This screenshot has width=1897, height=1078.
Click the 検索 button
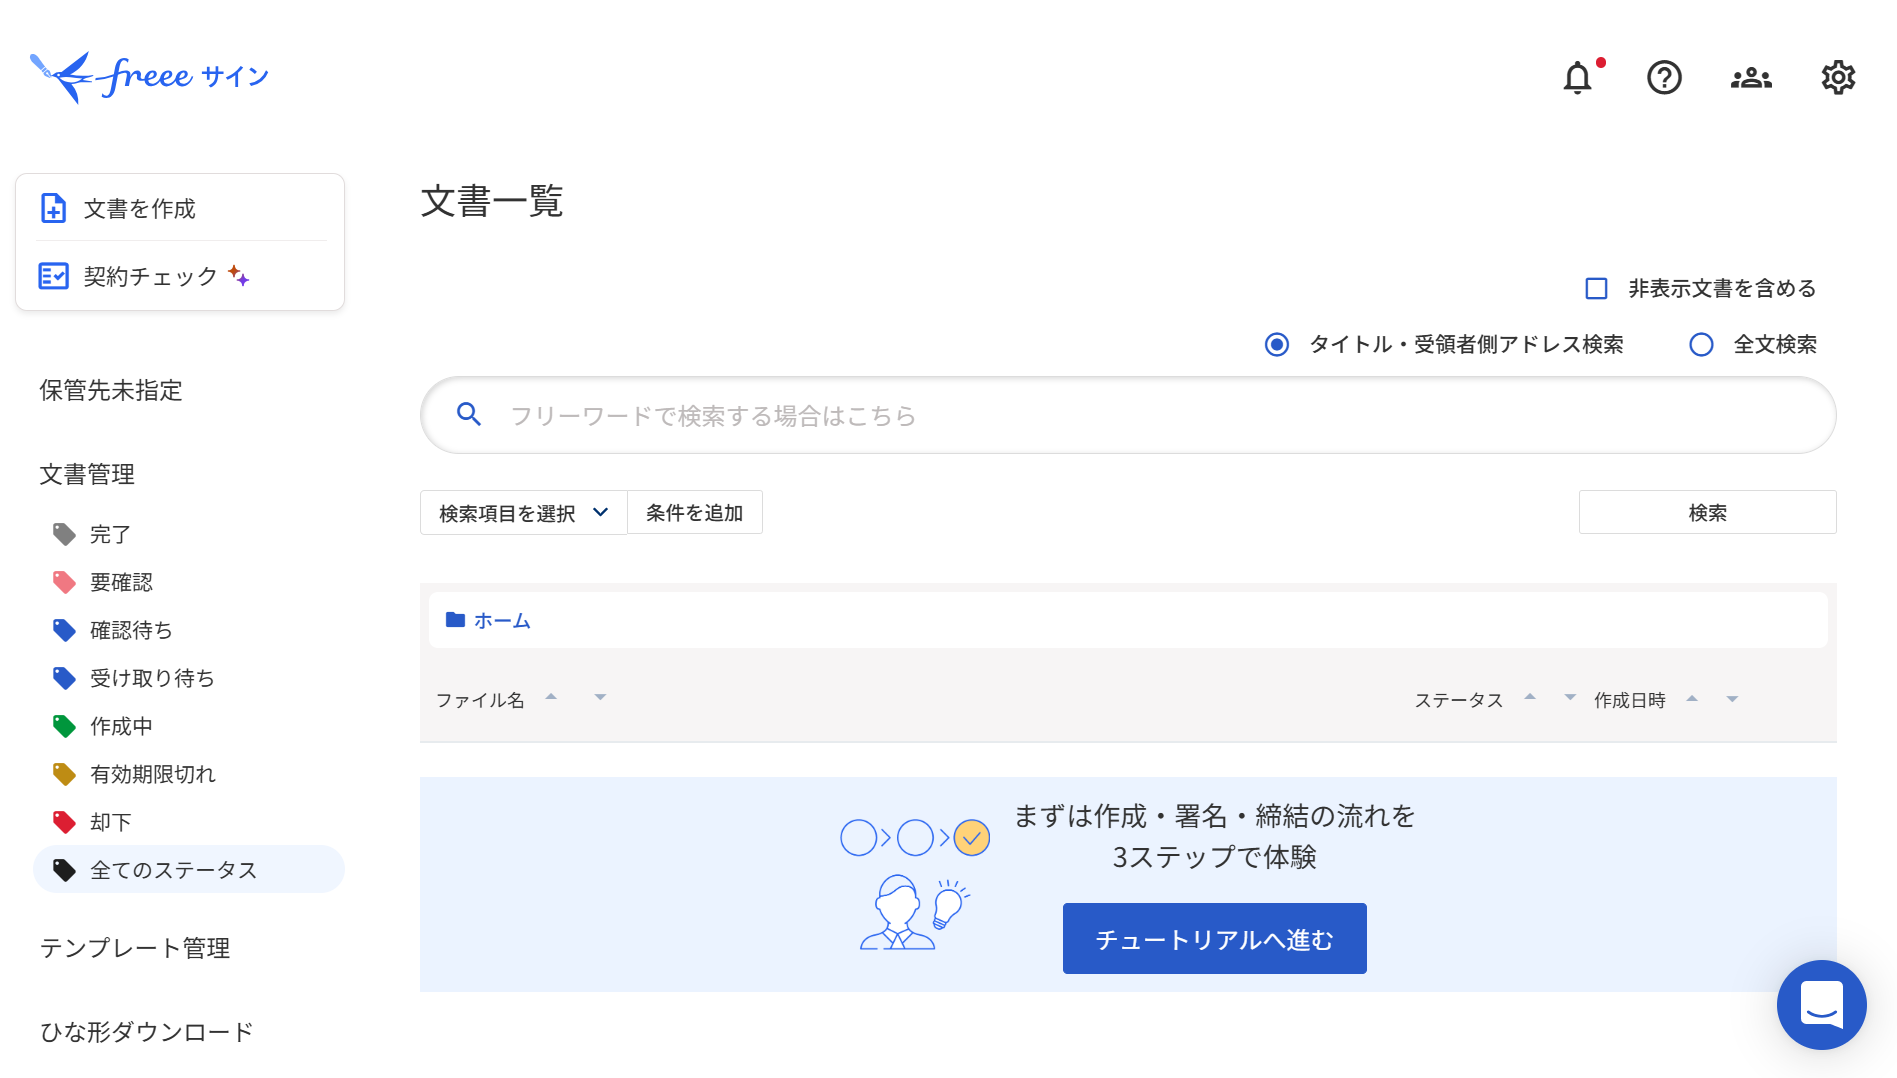click(x=1707, y=513)
